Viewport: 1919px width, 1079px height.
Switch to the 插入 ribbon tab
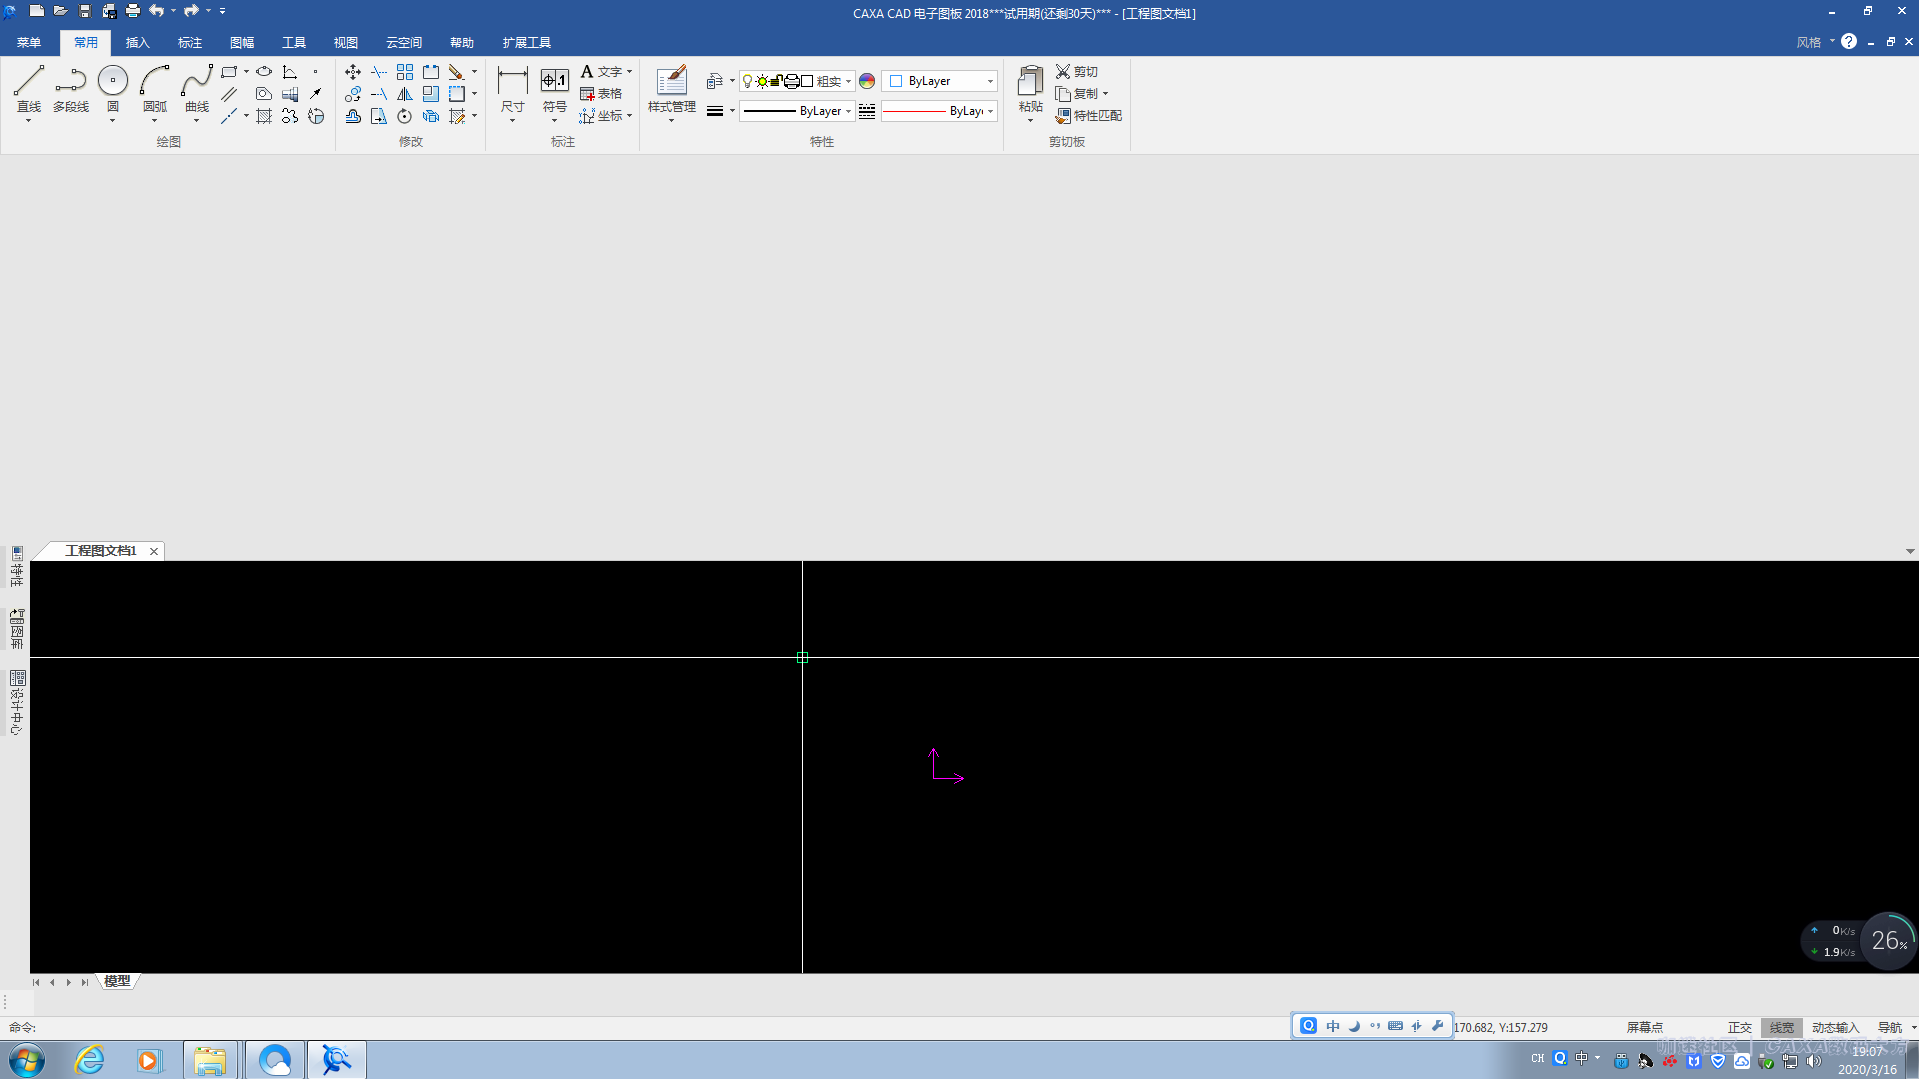click(x=138, y=42)
